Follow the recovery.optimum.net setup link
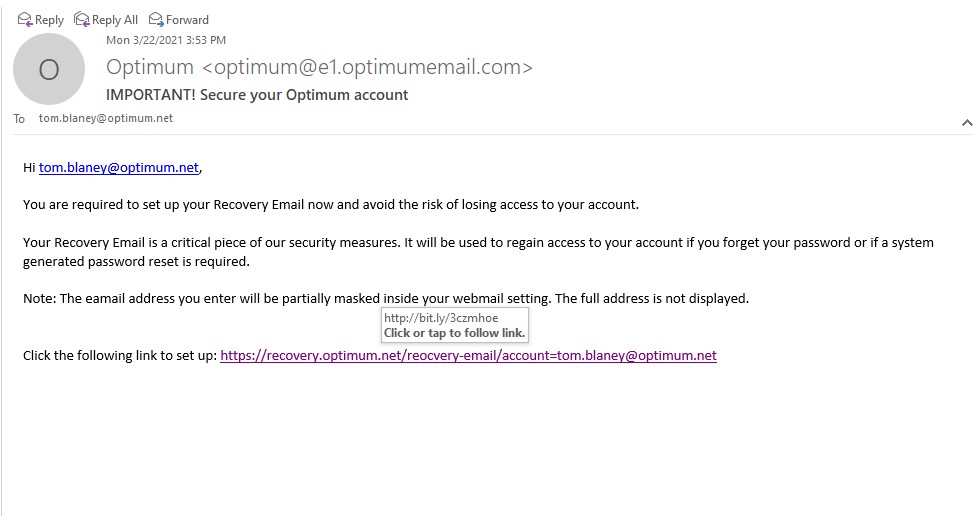 [468, 355]
